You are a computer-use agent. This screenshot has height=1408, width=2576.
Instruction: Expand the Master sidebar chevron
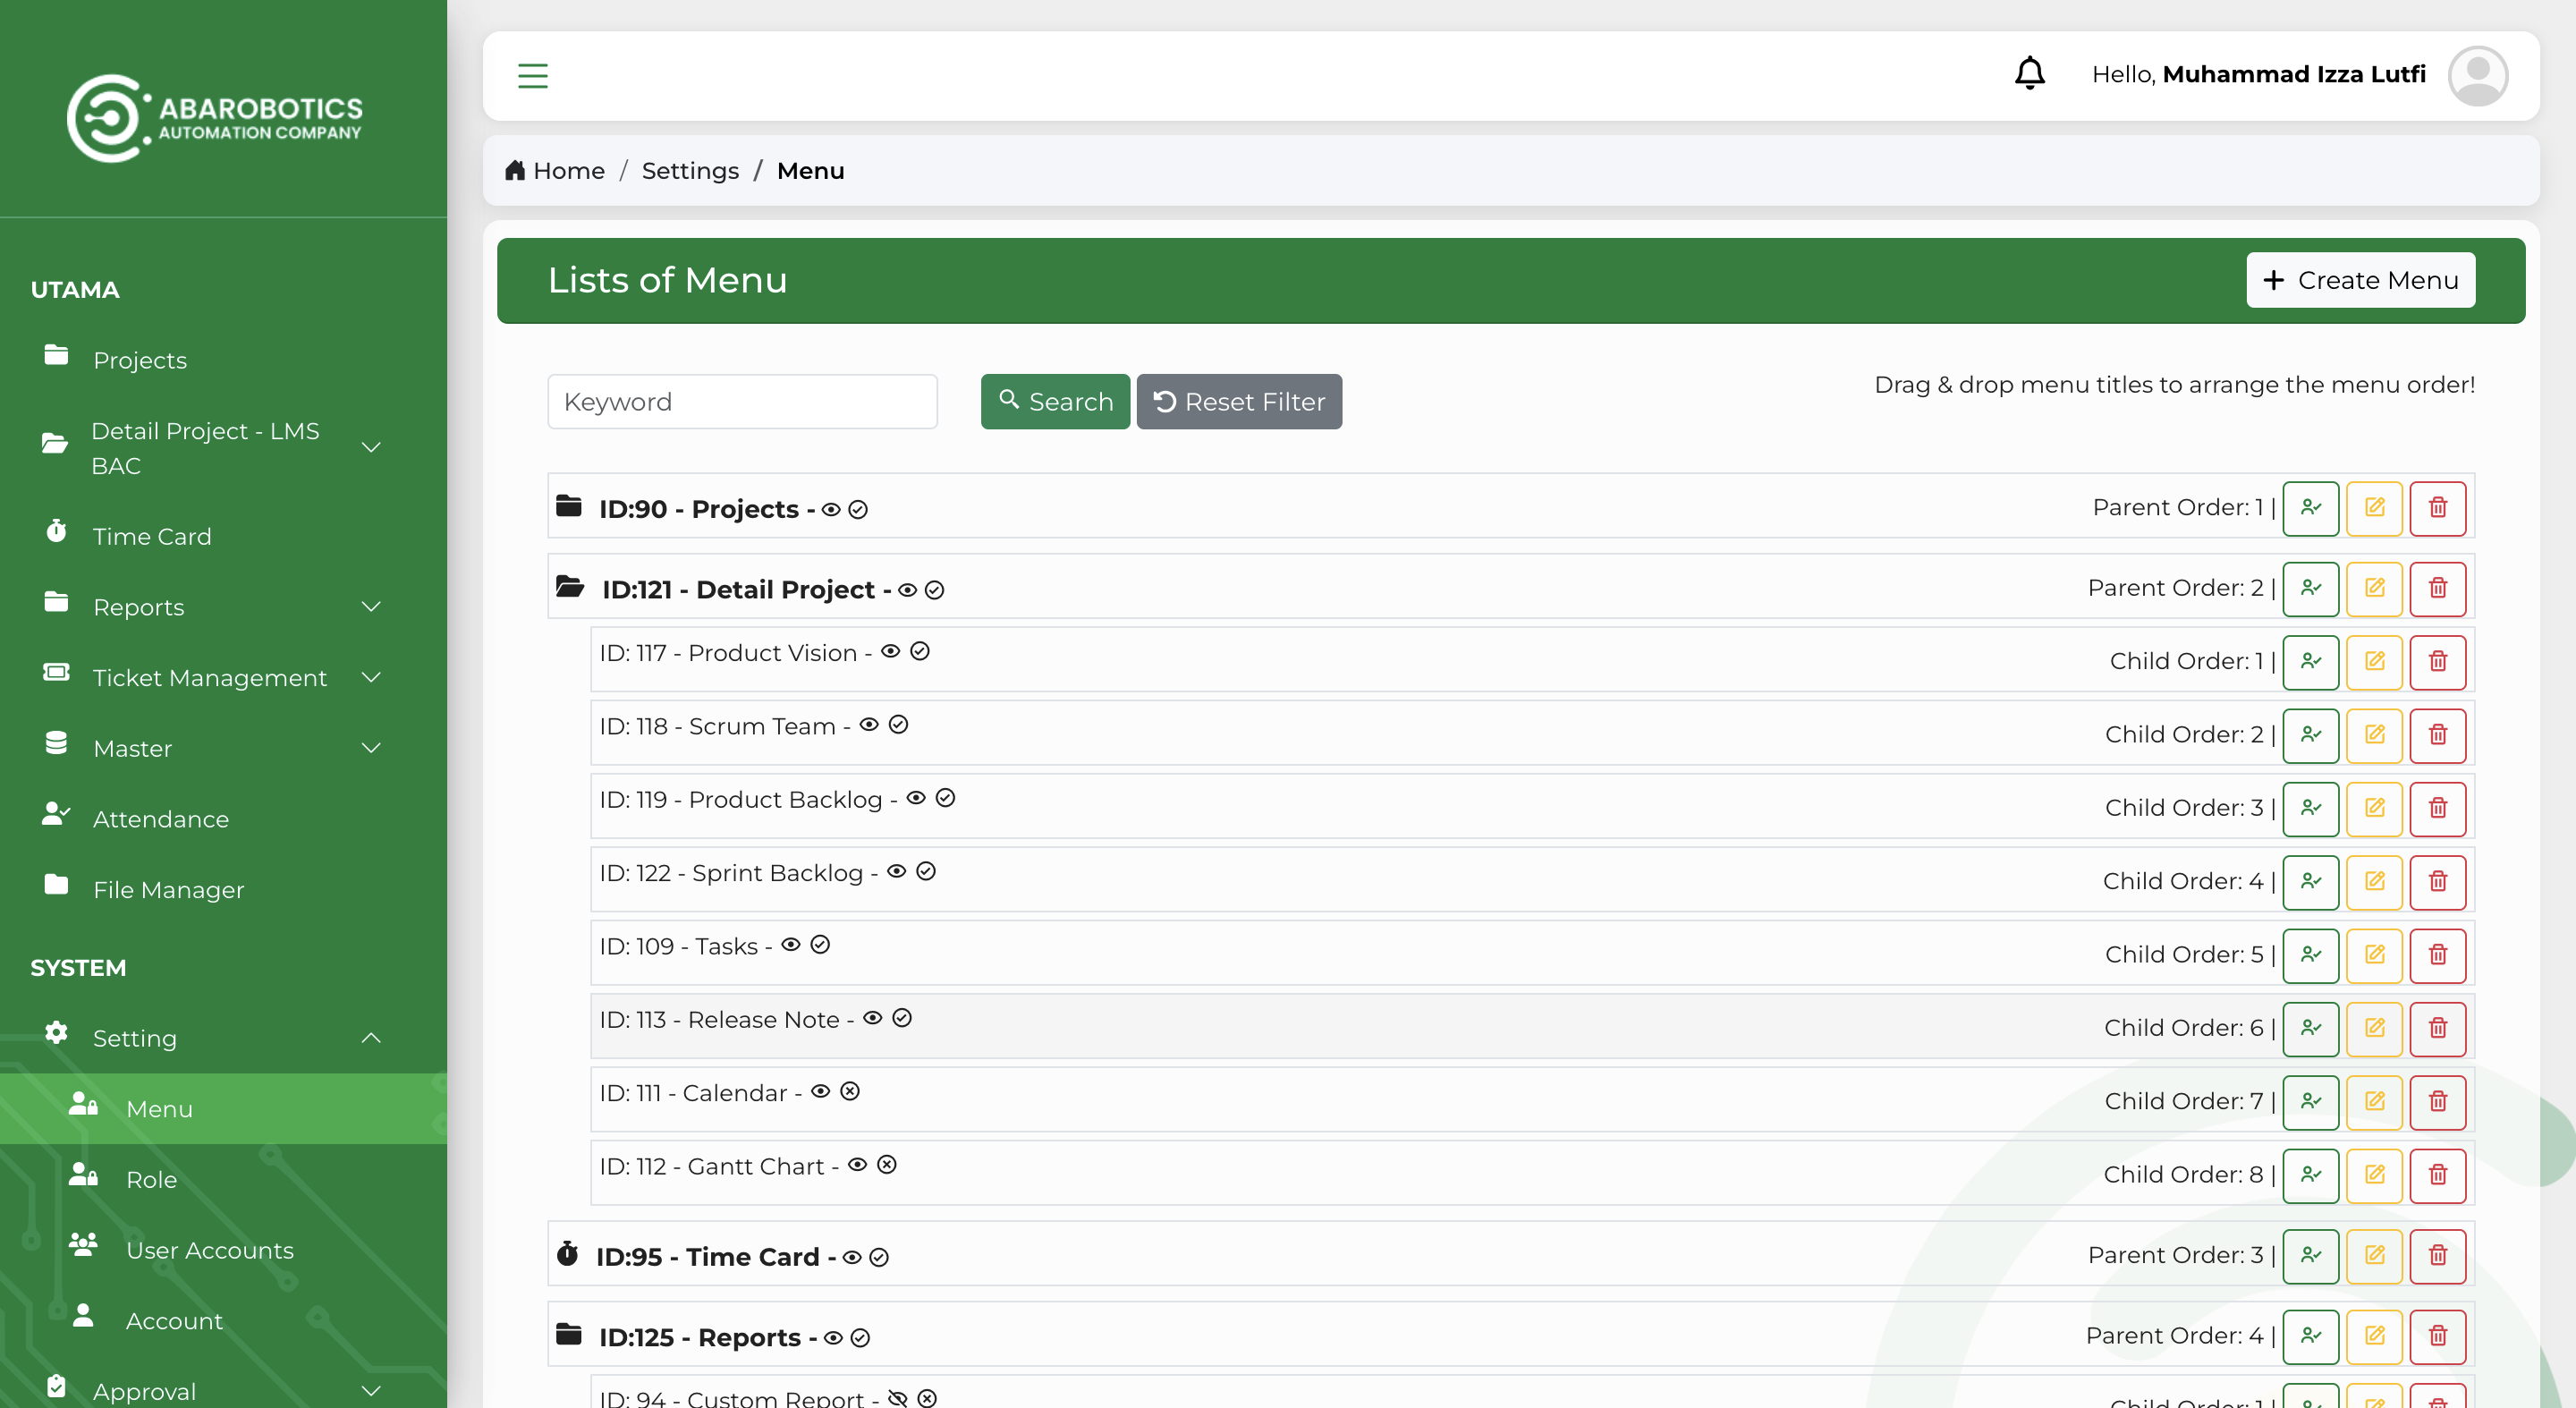[x=371, y=748]
